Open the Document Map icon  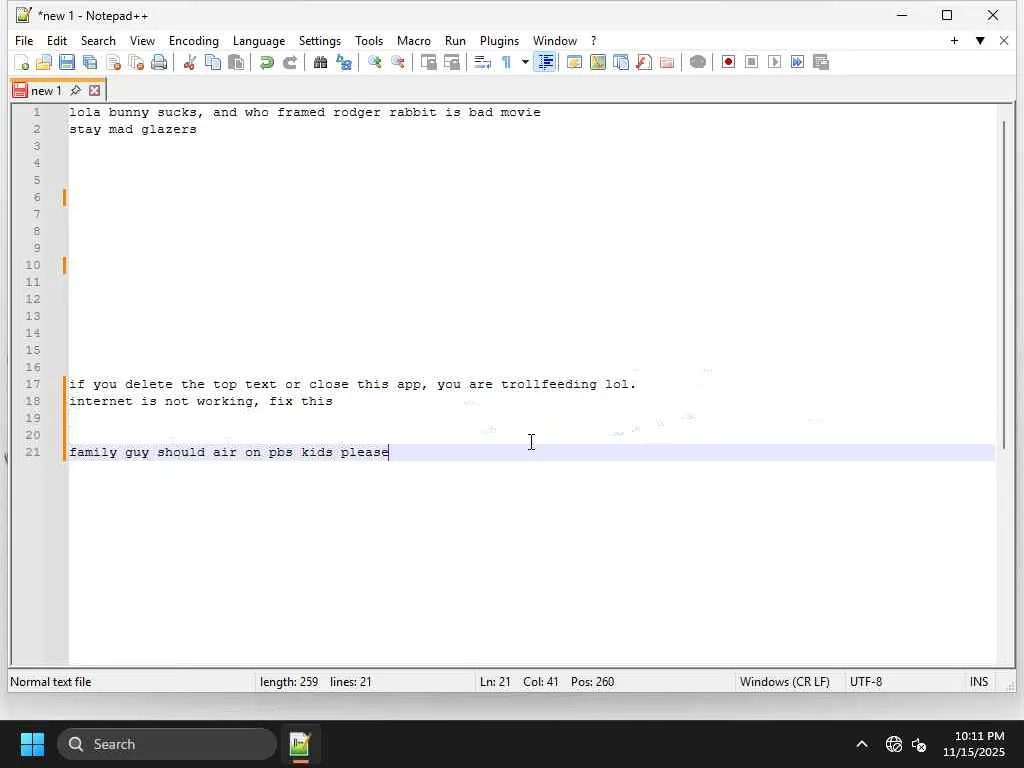[x=598, y=63]
